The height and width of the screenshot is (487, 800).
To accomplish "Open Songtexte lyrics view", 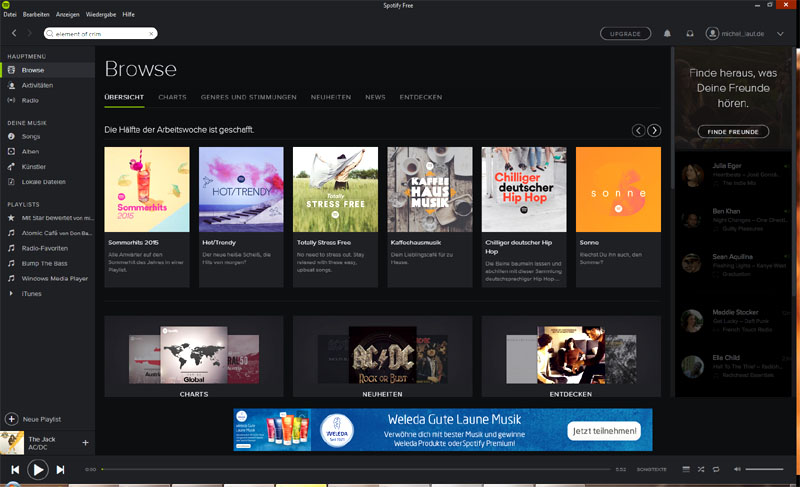I will 652,469.
